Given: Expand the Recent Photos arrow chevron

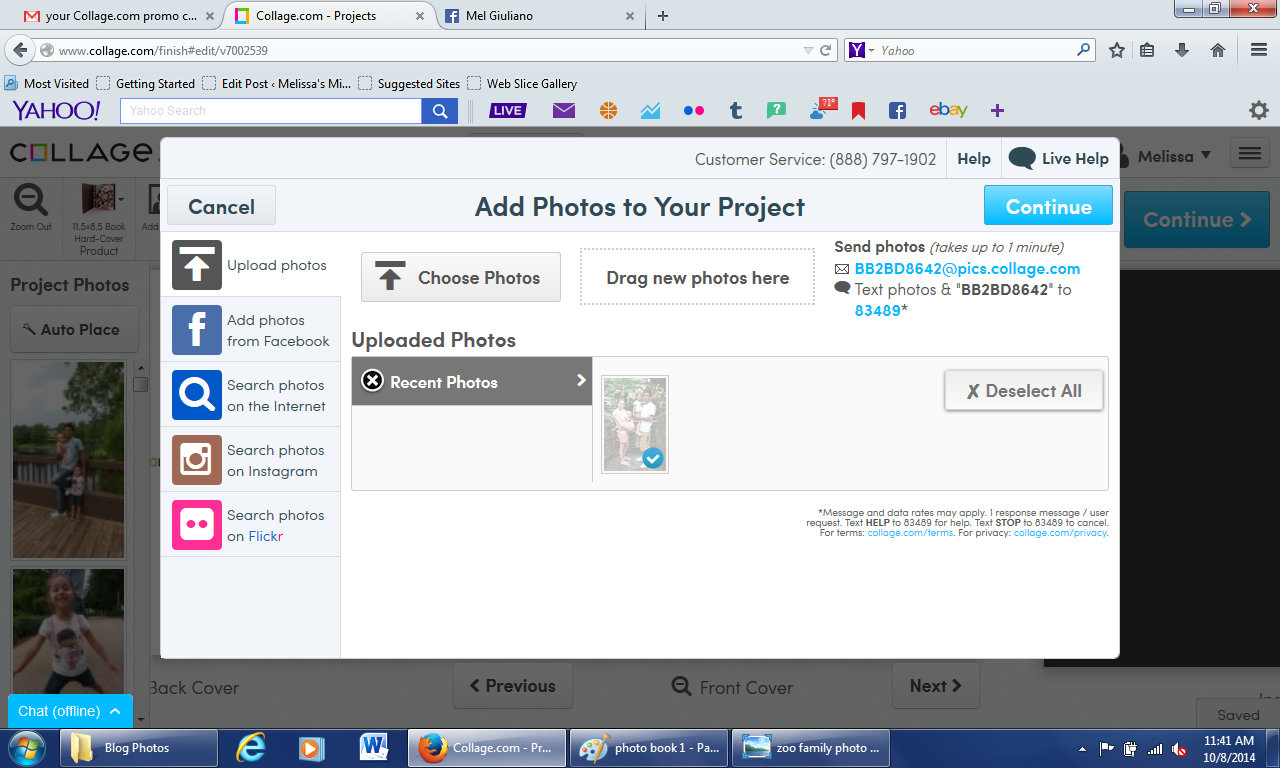Looking at the screenshot, I should coord(581,380).
